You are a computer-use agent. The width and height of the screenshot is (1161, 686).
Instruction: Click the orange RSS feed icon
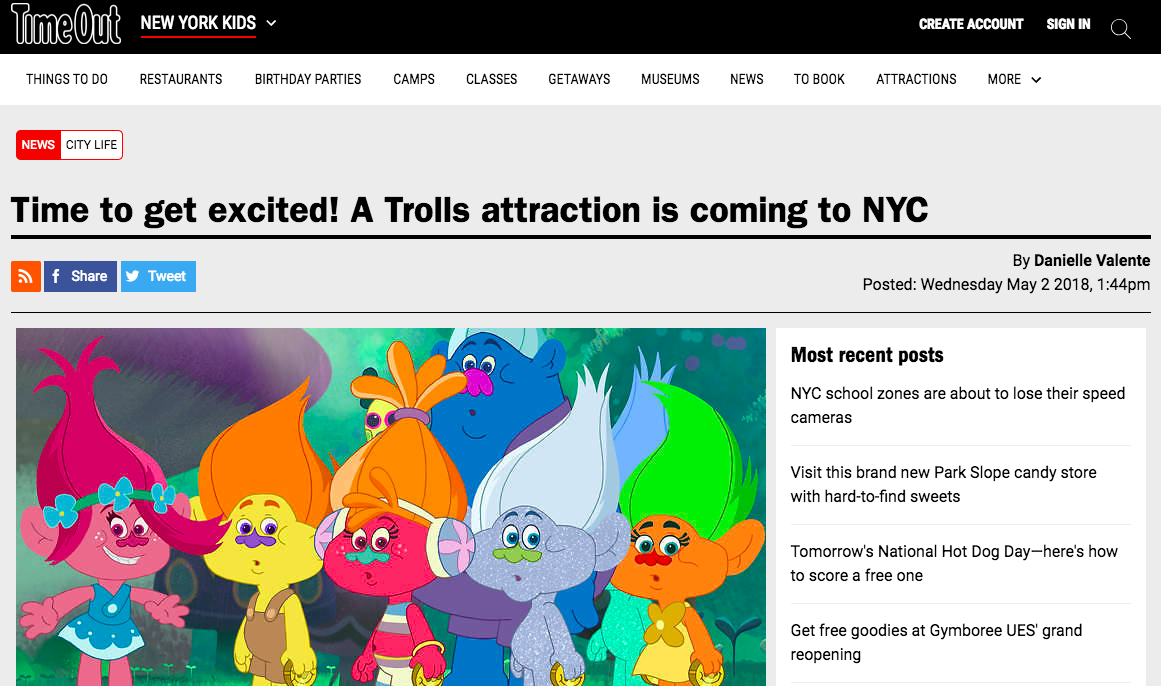[26, 276]
